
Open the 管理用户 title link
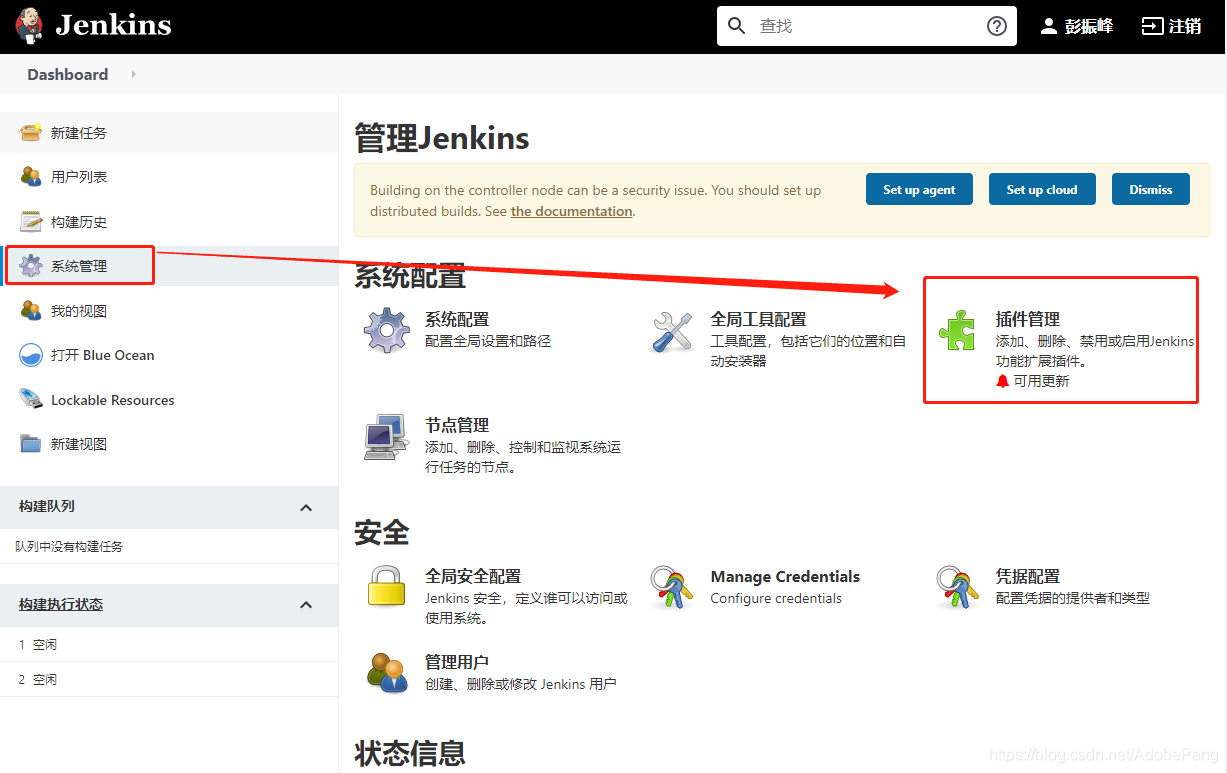coord(457,662)
